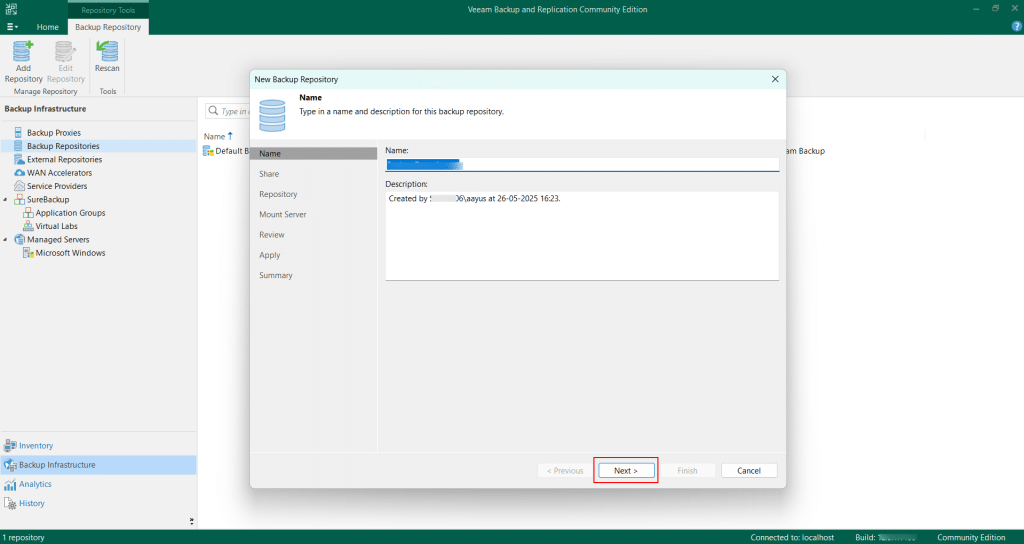Screen dimensions: 1024x544
Task: Select the Apply wizard step
Action: click(x=270, y=255)
